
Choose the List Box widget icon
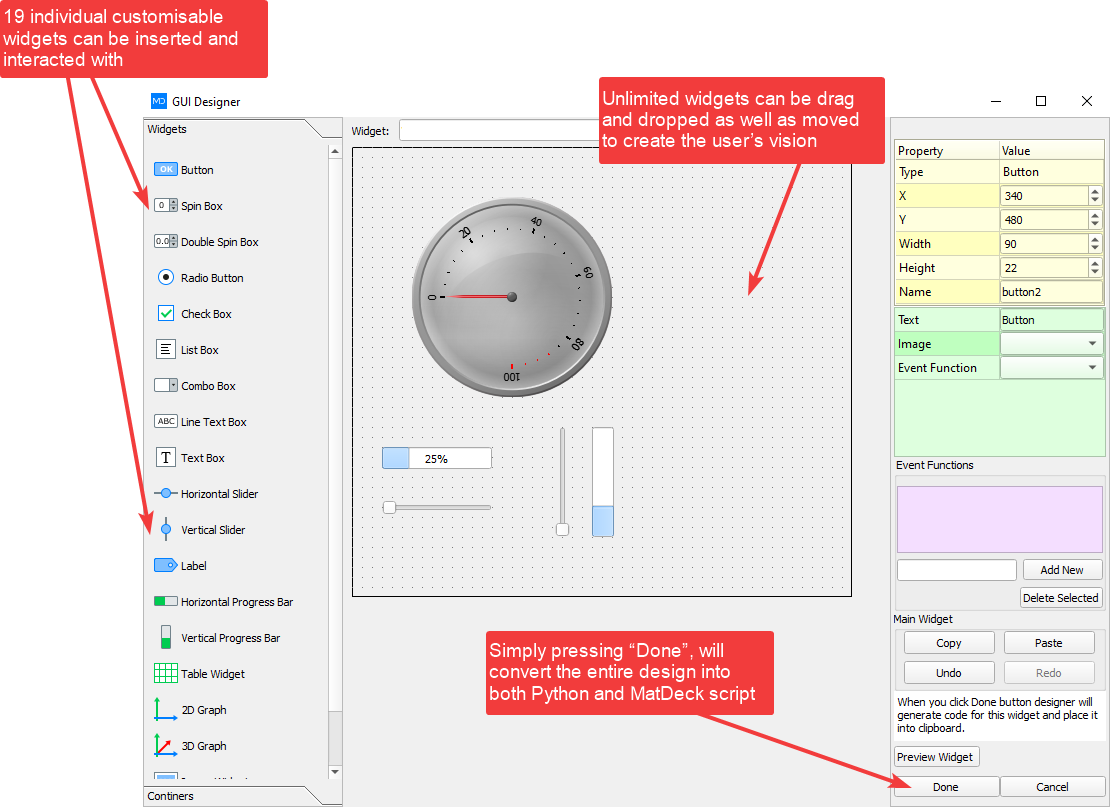[166, 350]
